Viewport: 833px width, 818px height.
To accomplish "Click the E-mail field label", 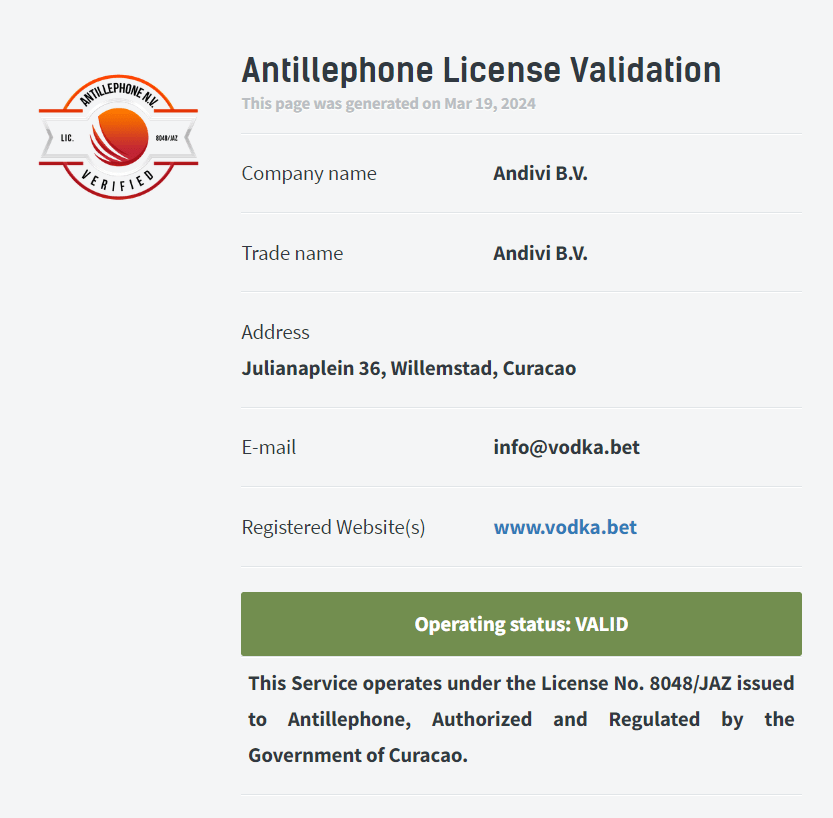I will (269, 447).
